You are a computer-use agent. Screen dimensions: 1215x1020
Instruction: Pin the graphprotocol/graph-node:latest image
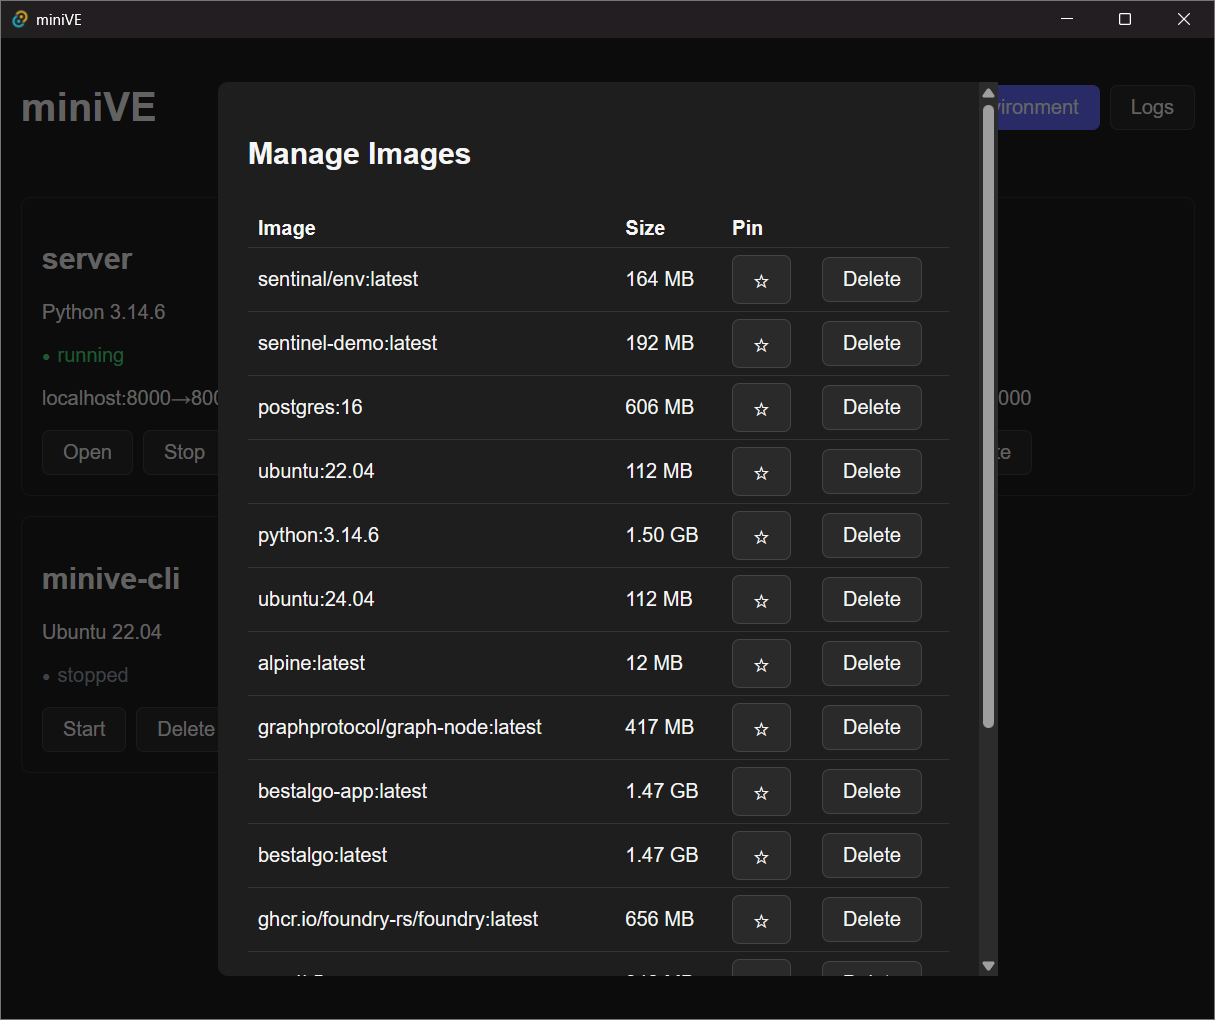click(761, 727)
